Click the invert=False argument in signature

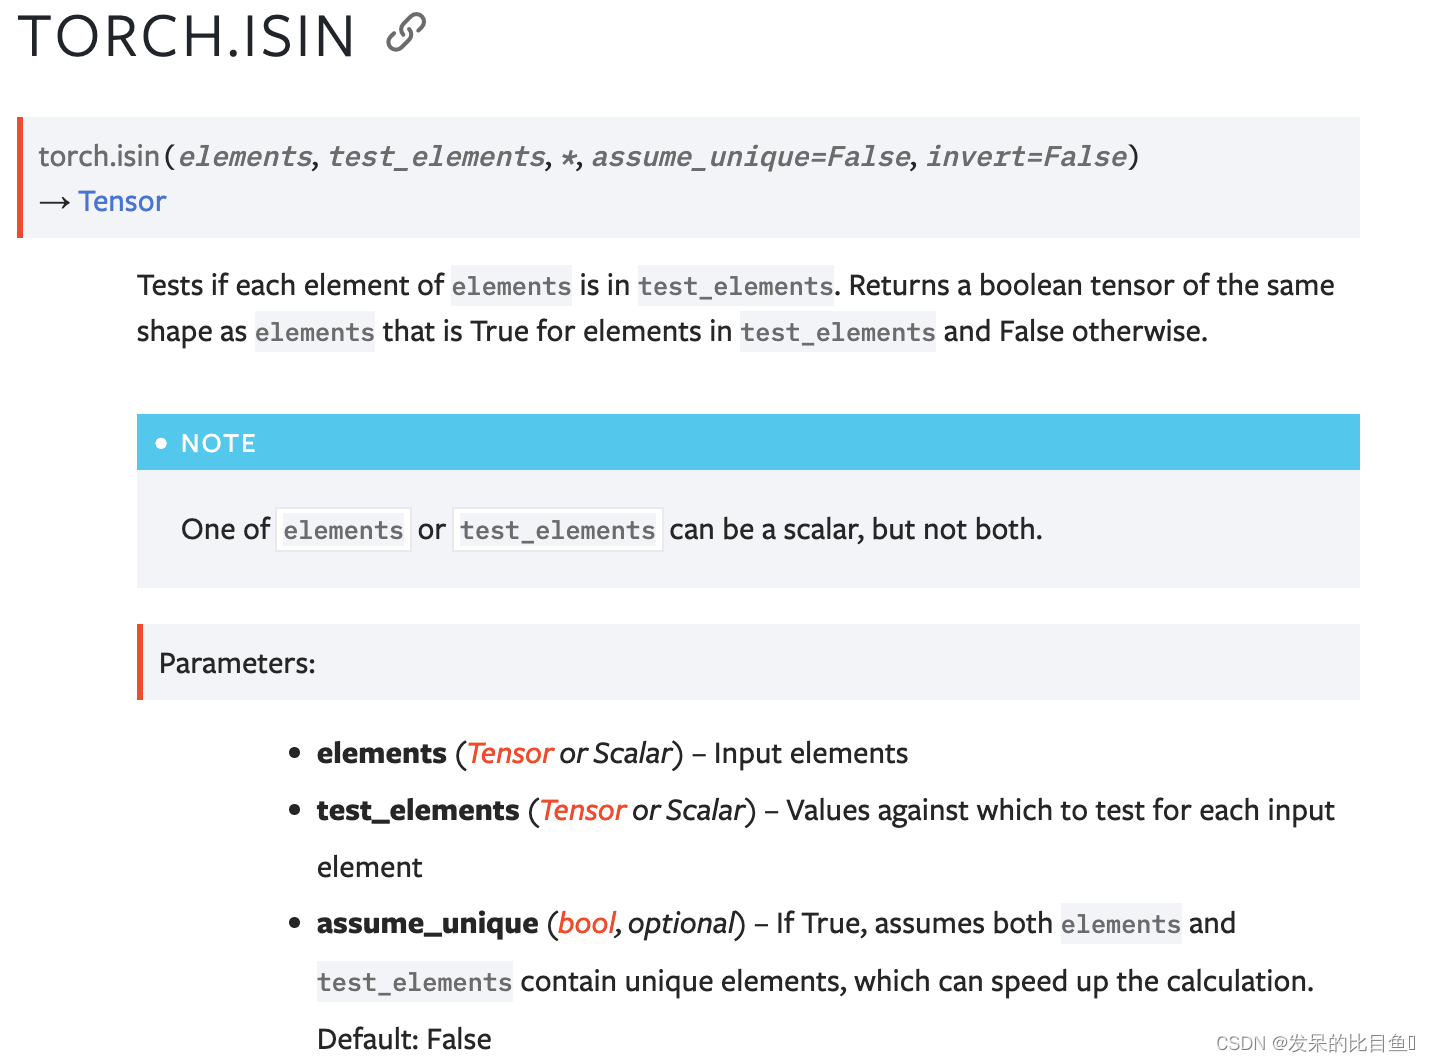click(1027, 156)
